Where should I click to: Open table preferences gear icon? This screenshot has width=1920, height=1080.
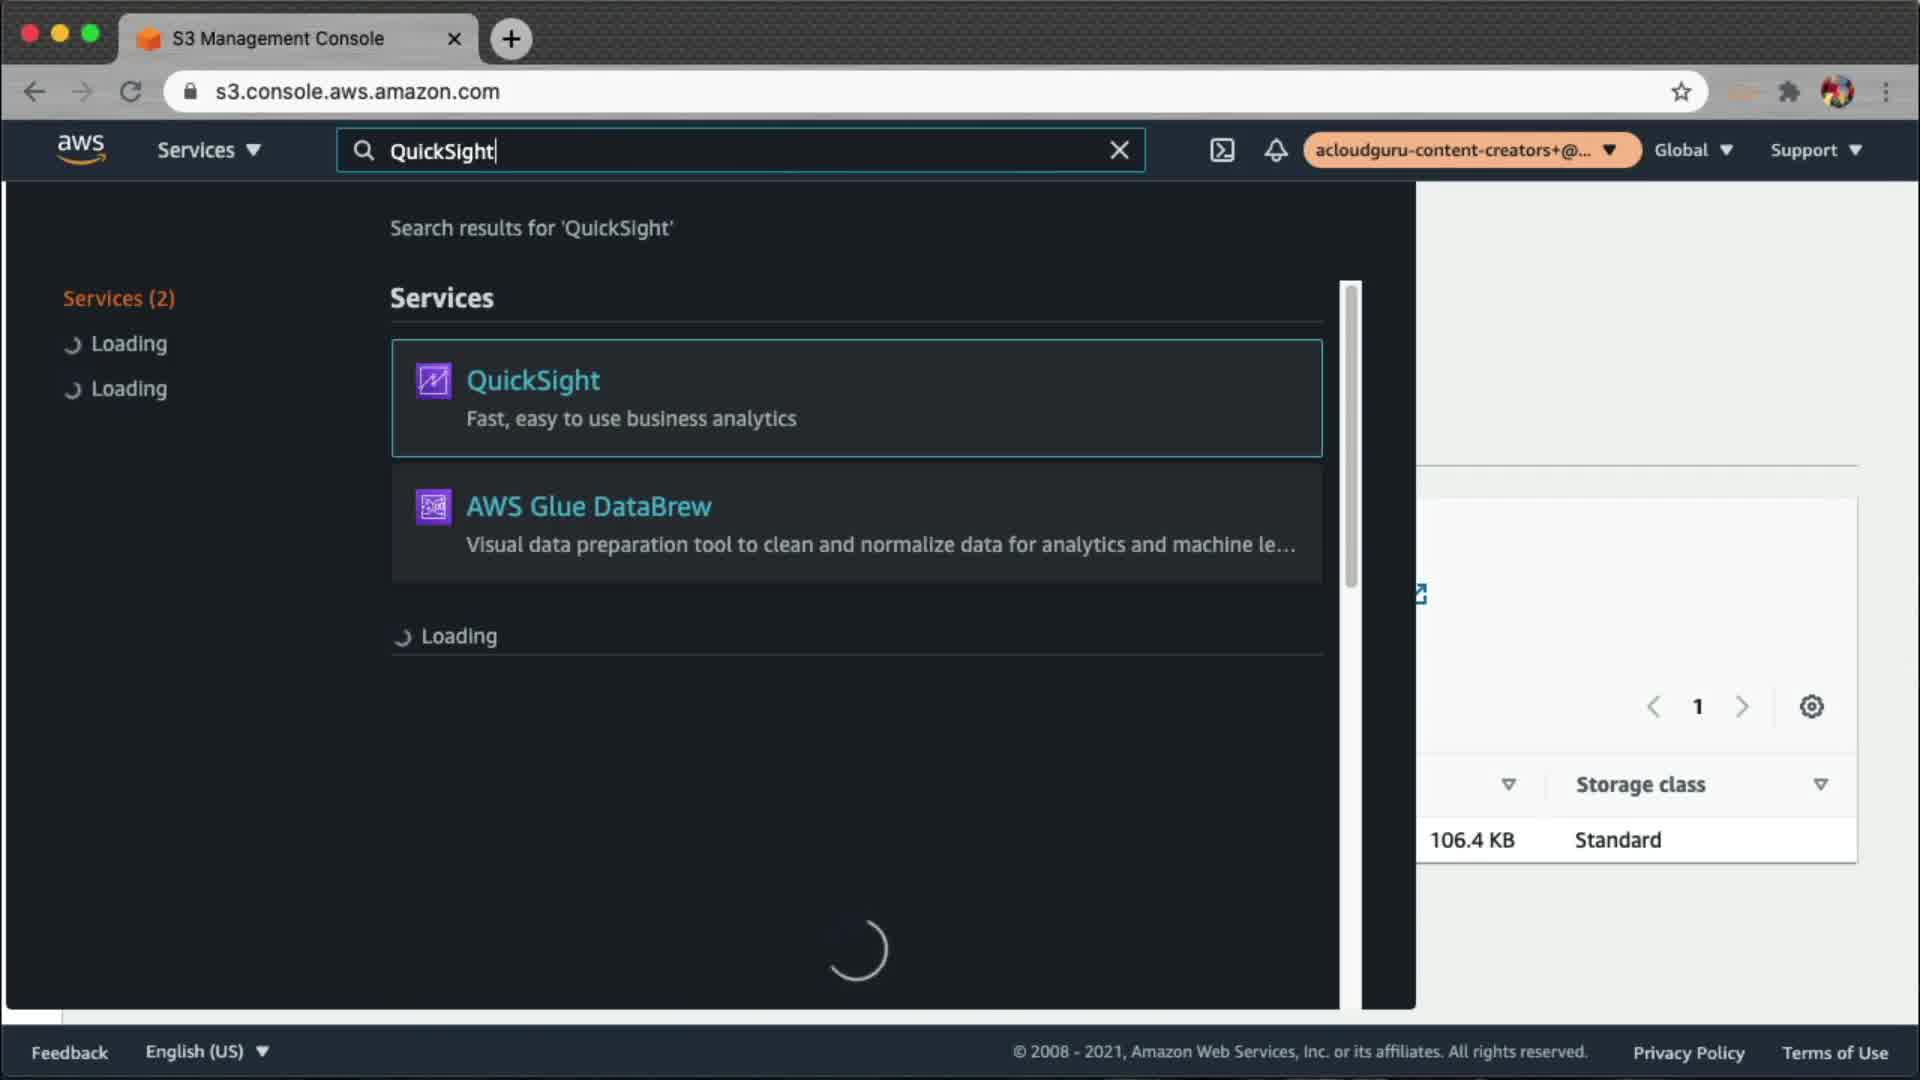pos(1811,707)
